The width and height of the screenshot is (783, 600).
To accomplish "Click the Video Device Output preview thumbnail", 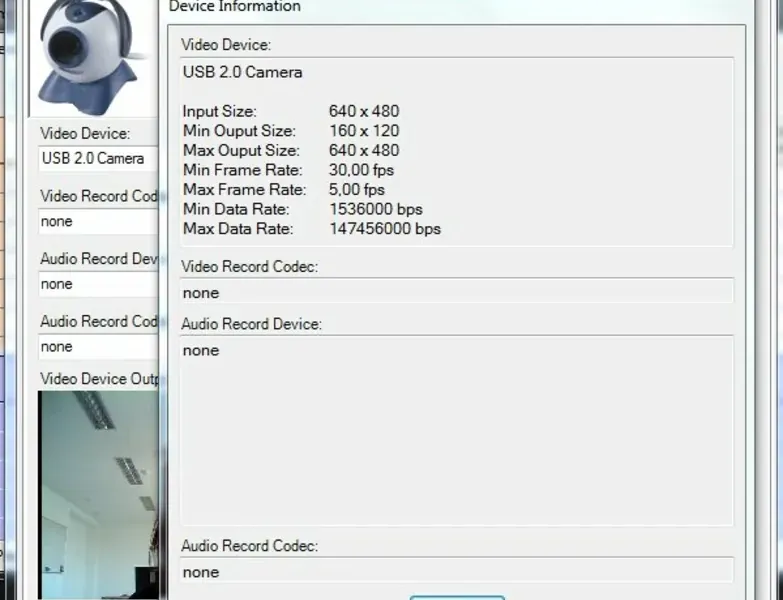I will [98, 495].
